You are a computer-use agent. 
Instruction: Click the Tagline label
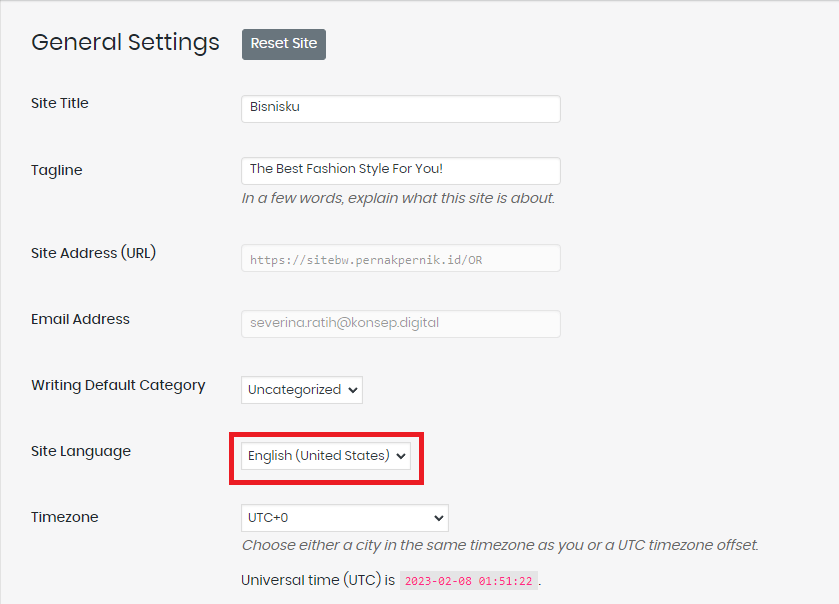[57, 170]
